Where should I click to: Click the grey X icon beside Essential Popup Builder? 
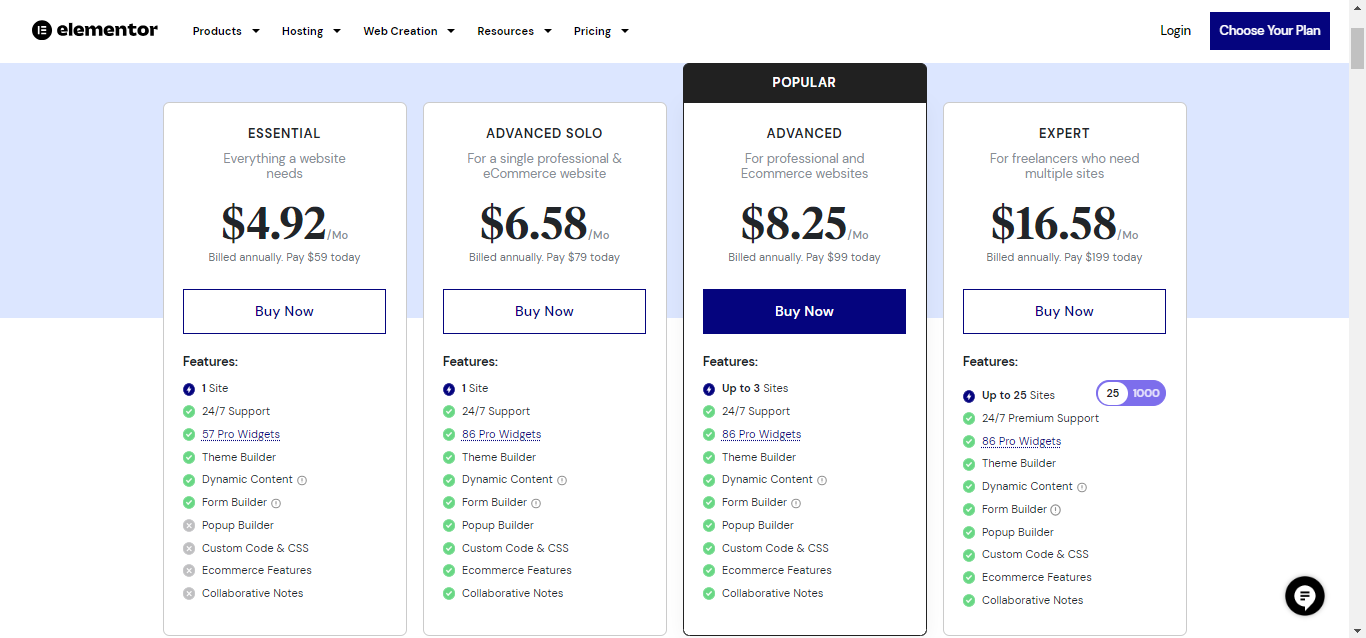(x=189, y=525)
